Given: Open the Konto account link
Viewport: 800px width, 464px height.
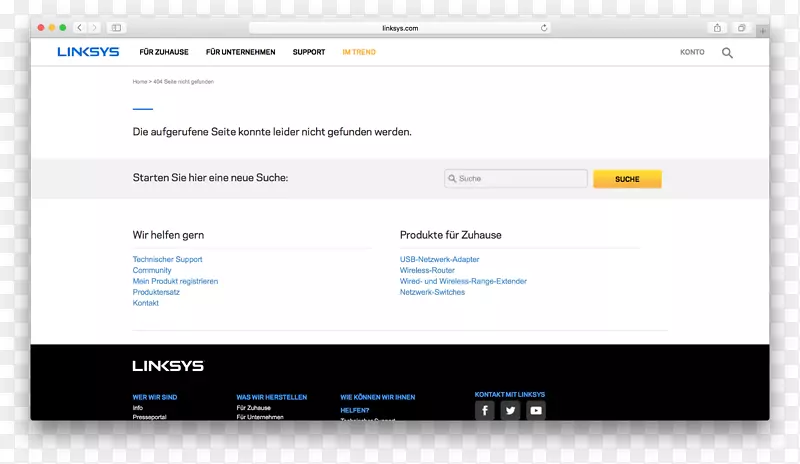Looking at the screenshot, I should point(692,52).
